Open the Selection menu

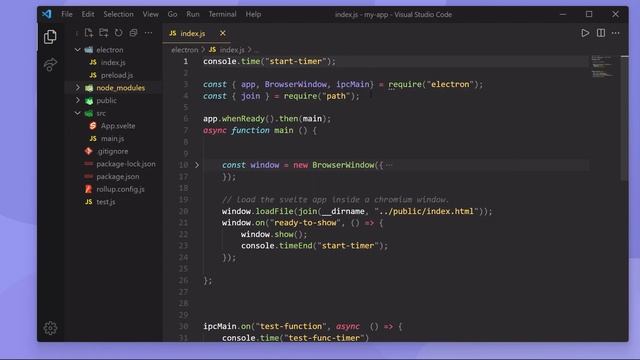click(118, 14)
